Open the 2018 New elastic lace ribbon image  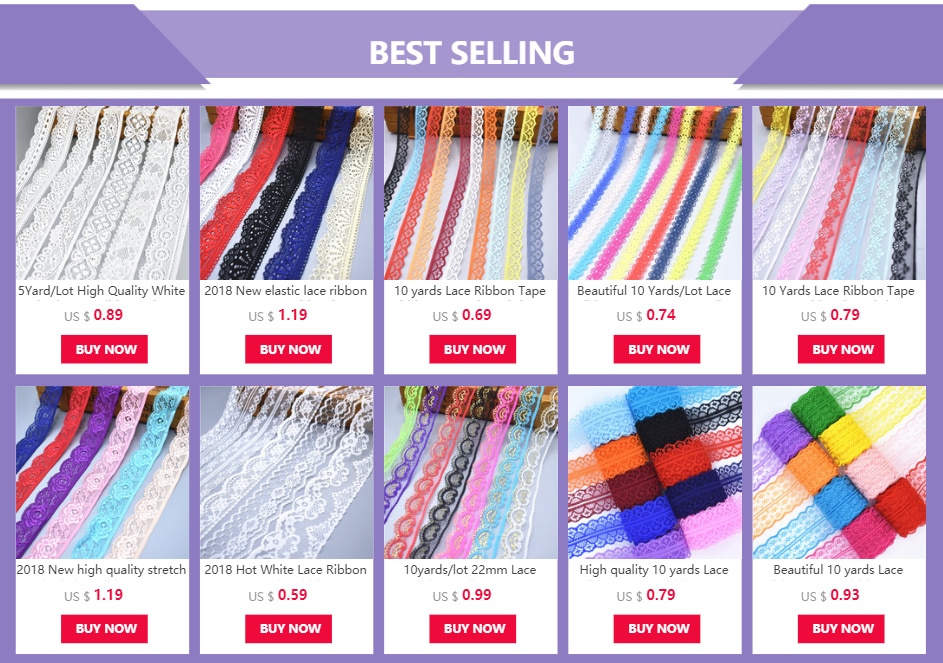(286, 193)
